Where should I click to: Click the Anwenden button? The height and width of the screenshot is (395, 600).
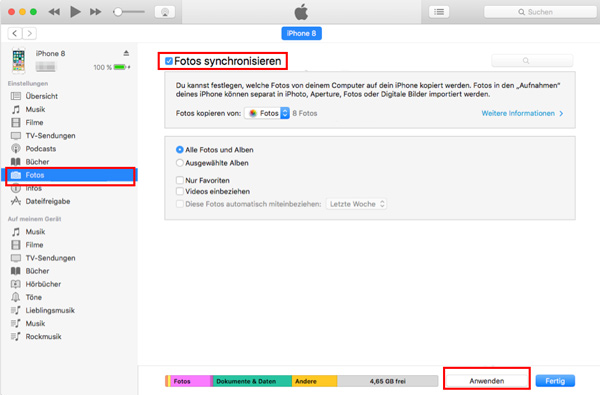(487, 381)
